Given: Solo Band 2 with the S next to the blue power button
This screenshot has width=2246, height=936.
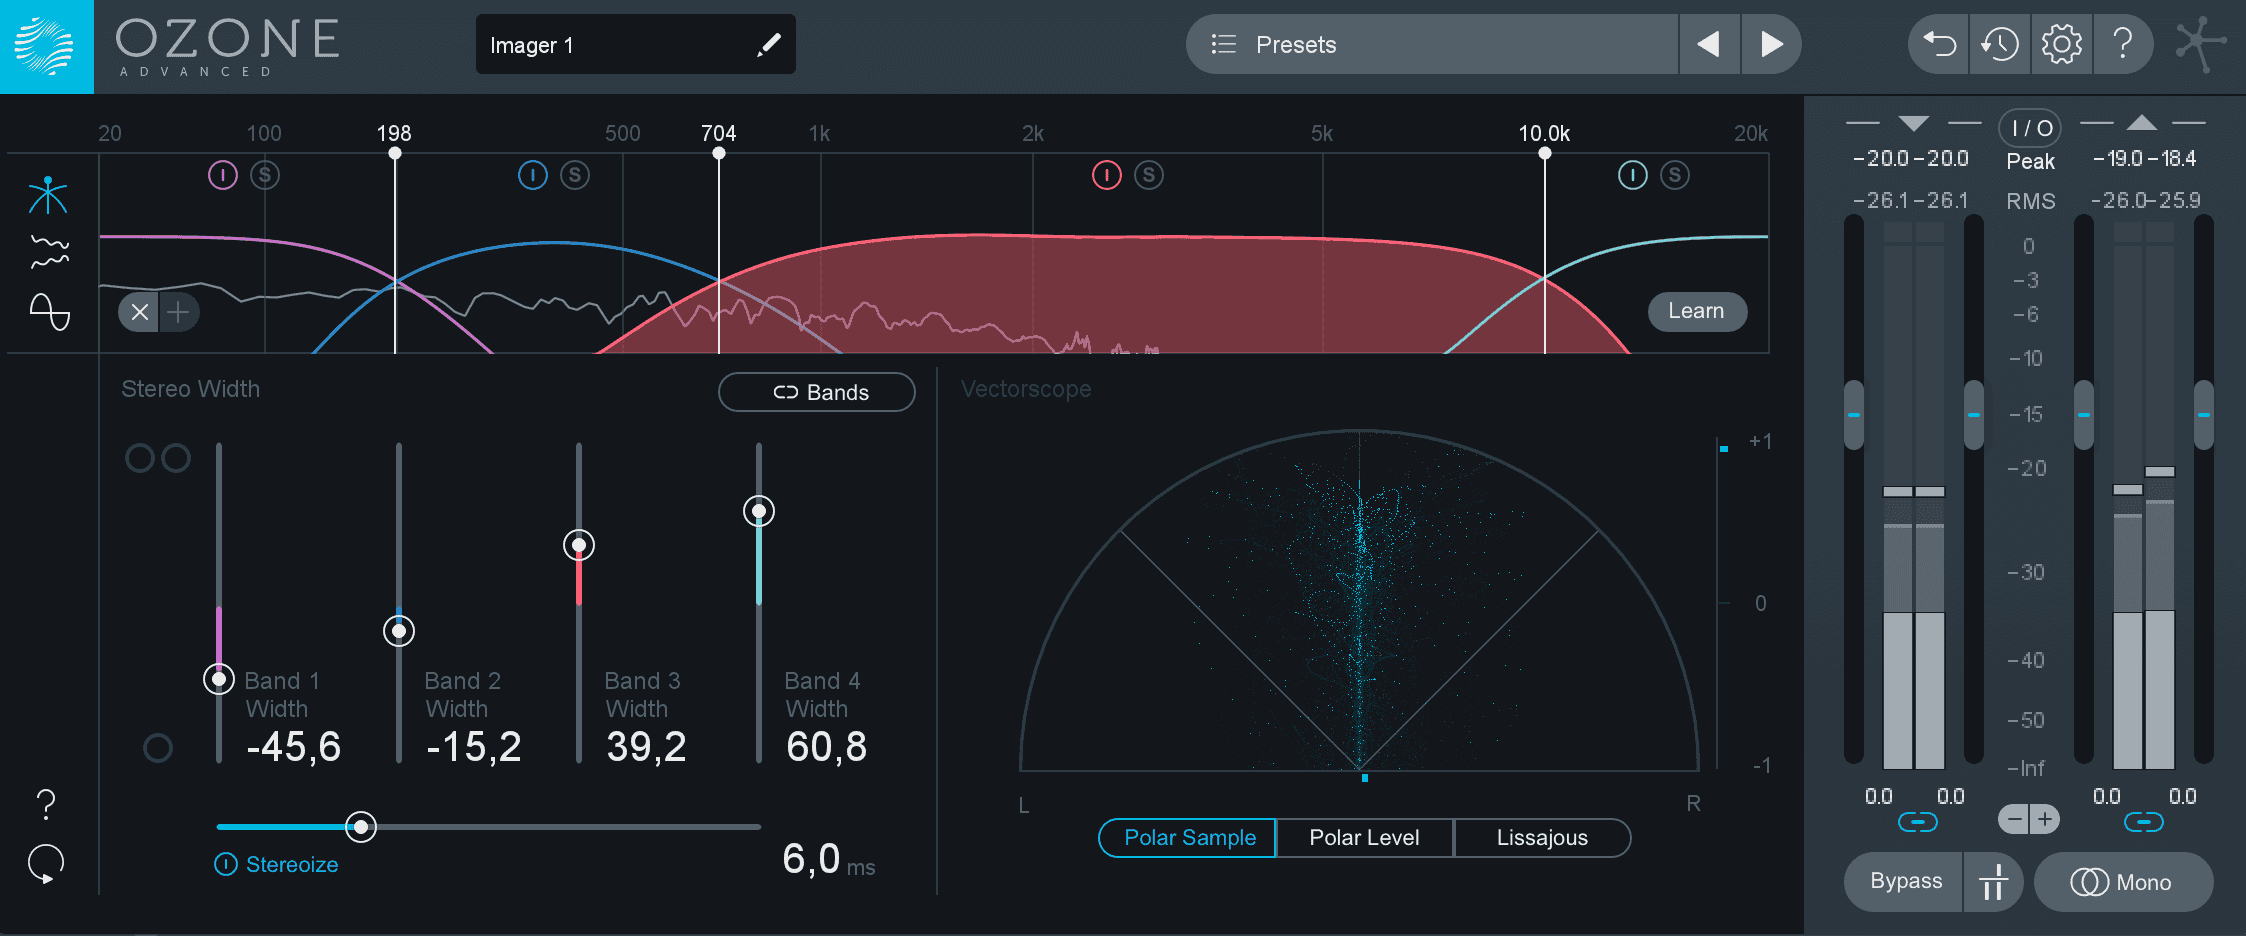Looking at the screenshot, I should (575, 176).
